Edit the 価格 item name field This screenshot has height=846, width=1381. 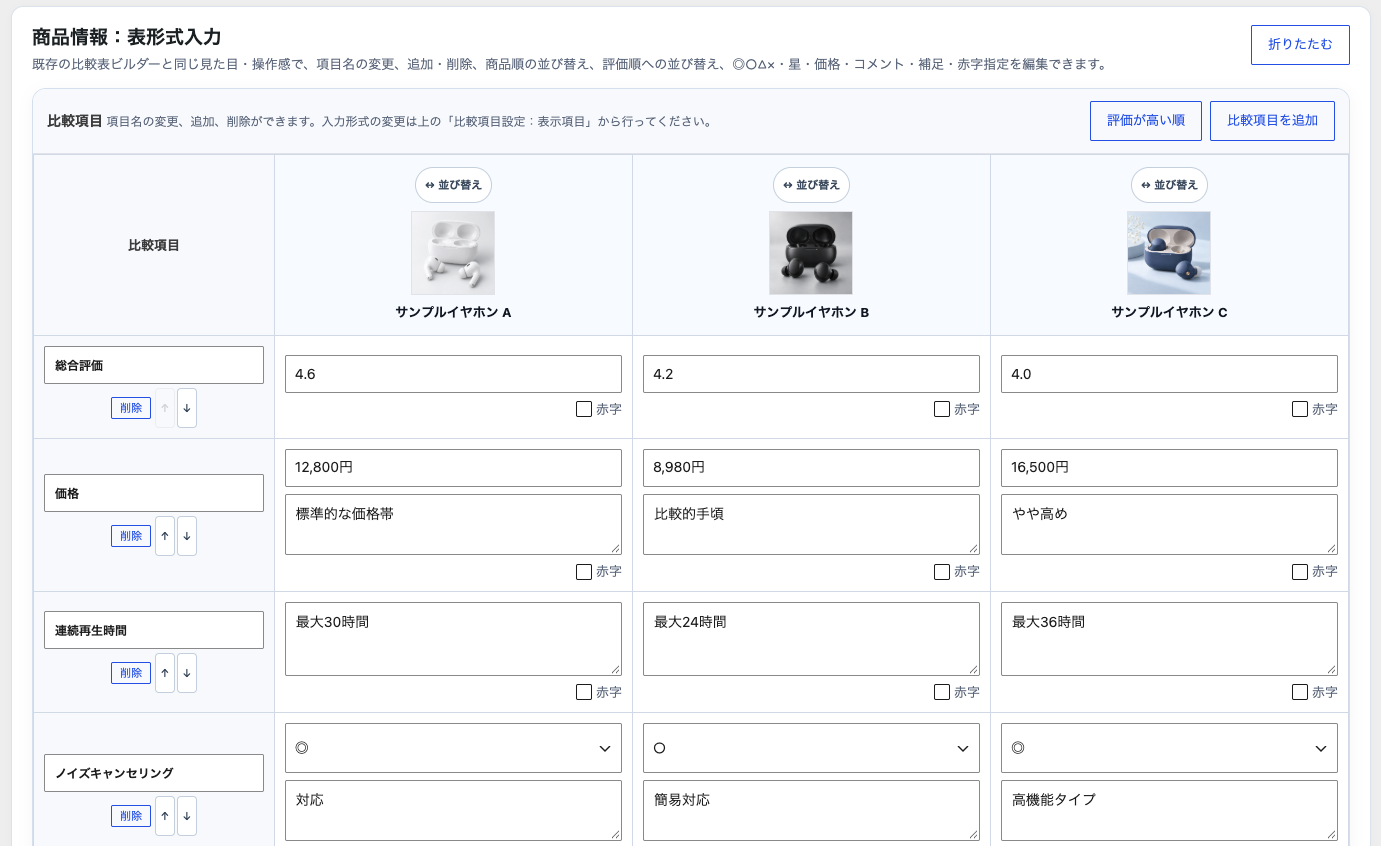tap(154, 493)
